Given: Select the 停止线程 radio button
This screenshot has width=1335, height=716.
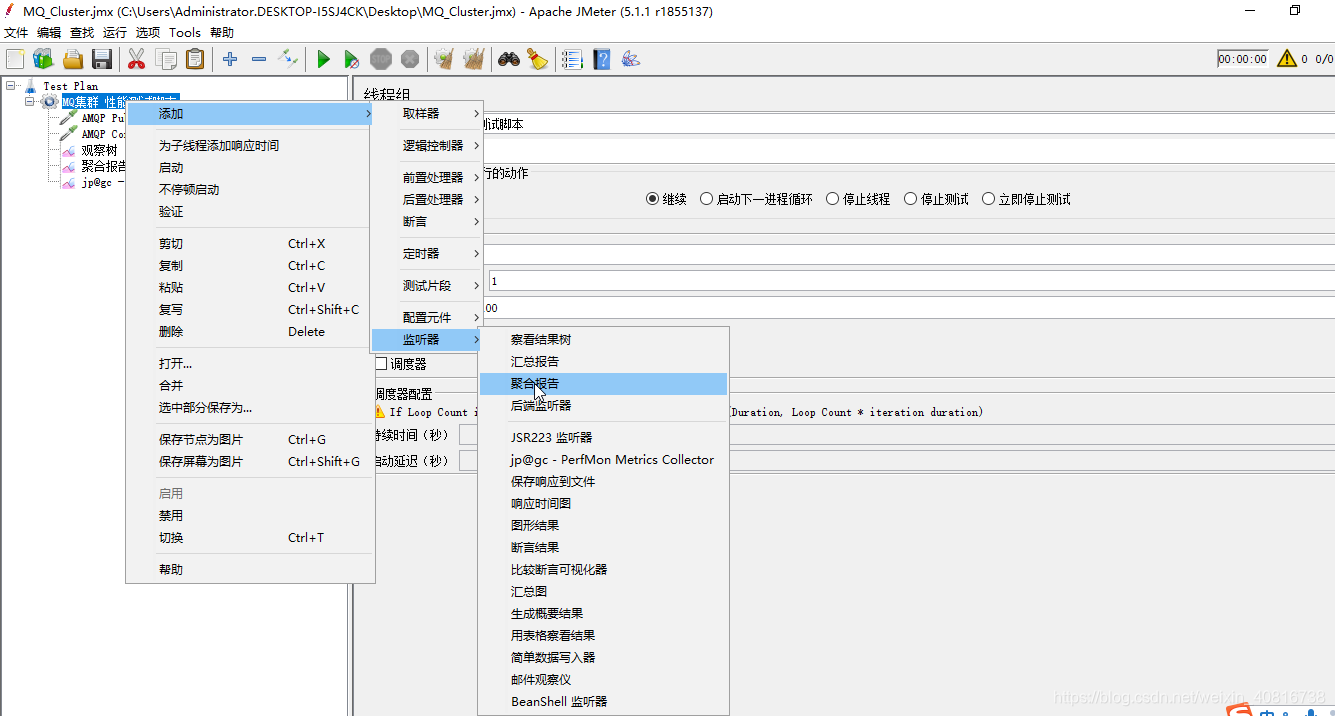Looking at the screenshot, I should [x=832, y=199].
